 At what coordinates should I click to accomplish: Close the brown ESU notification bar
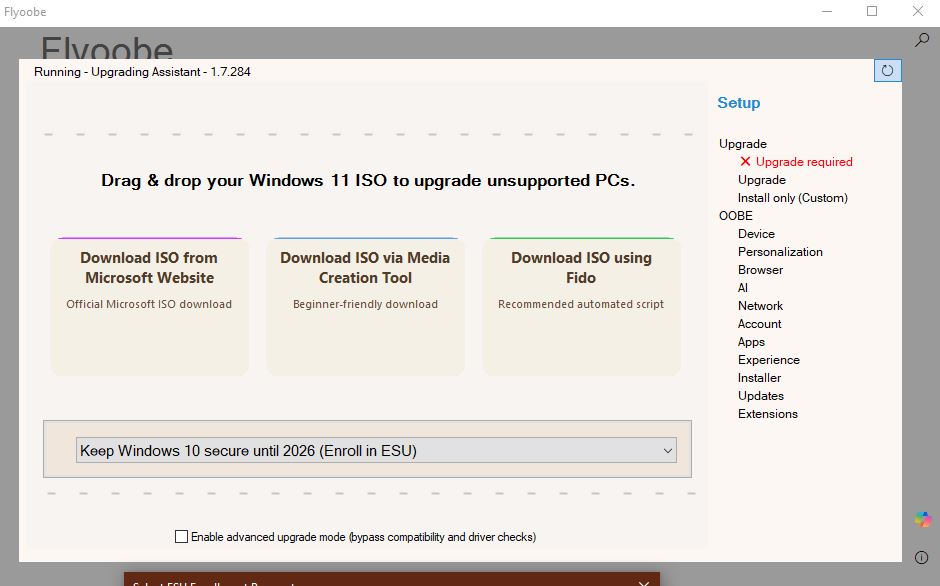click(x=644, y=582)
